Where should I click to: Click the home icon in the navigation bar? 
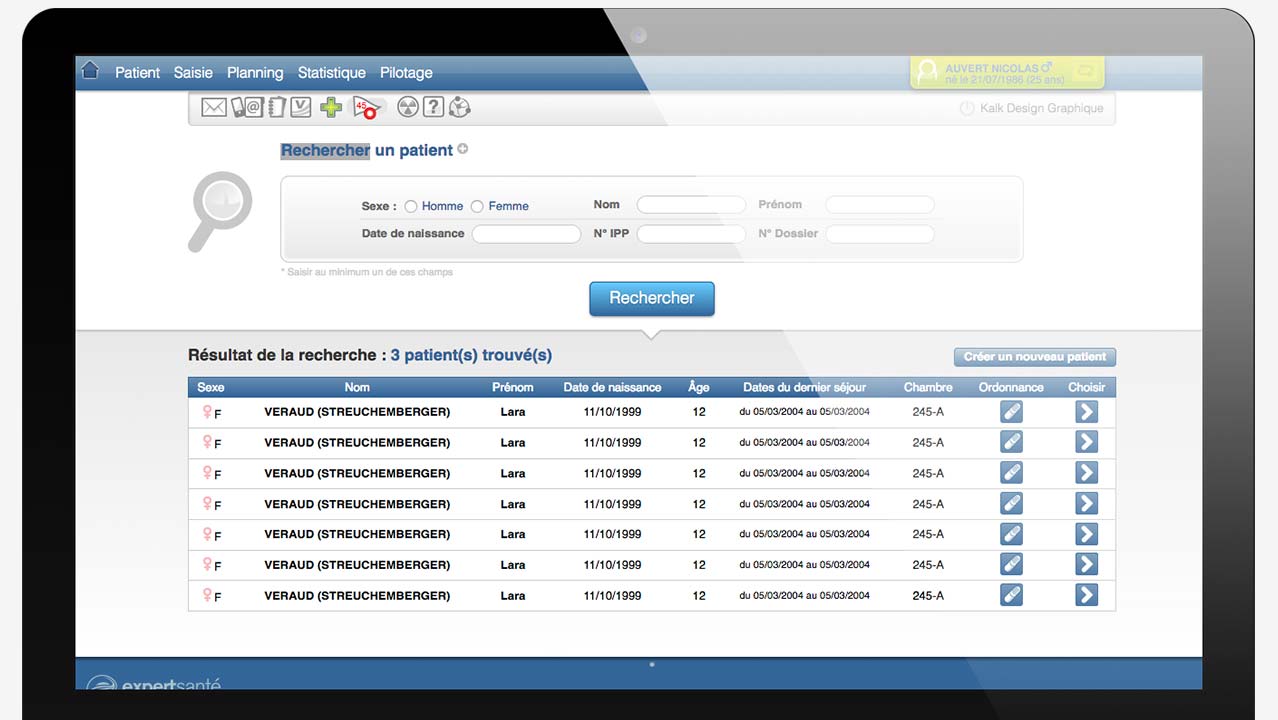click(x=90, y=71)
